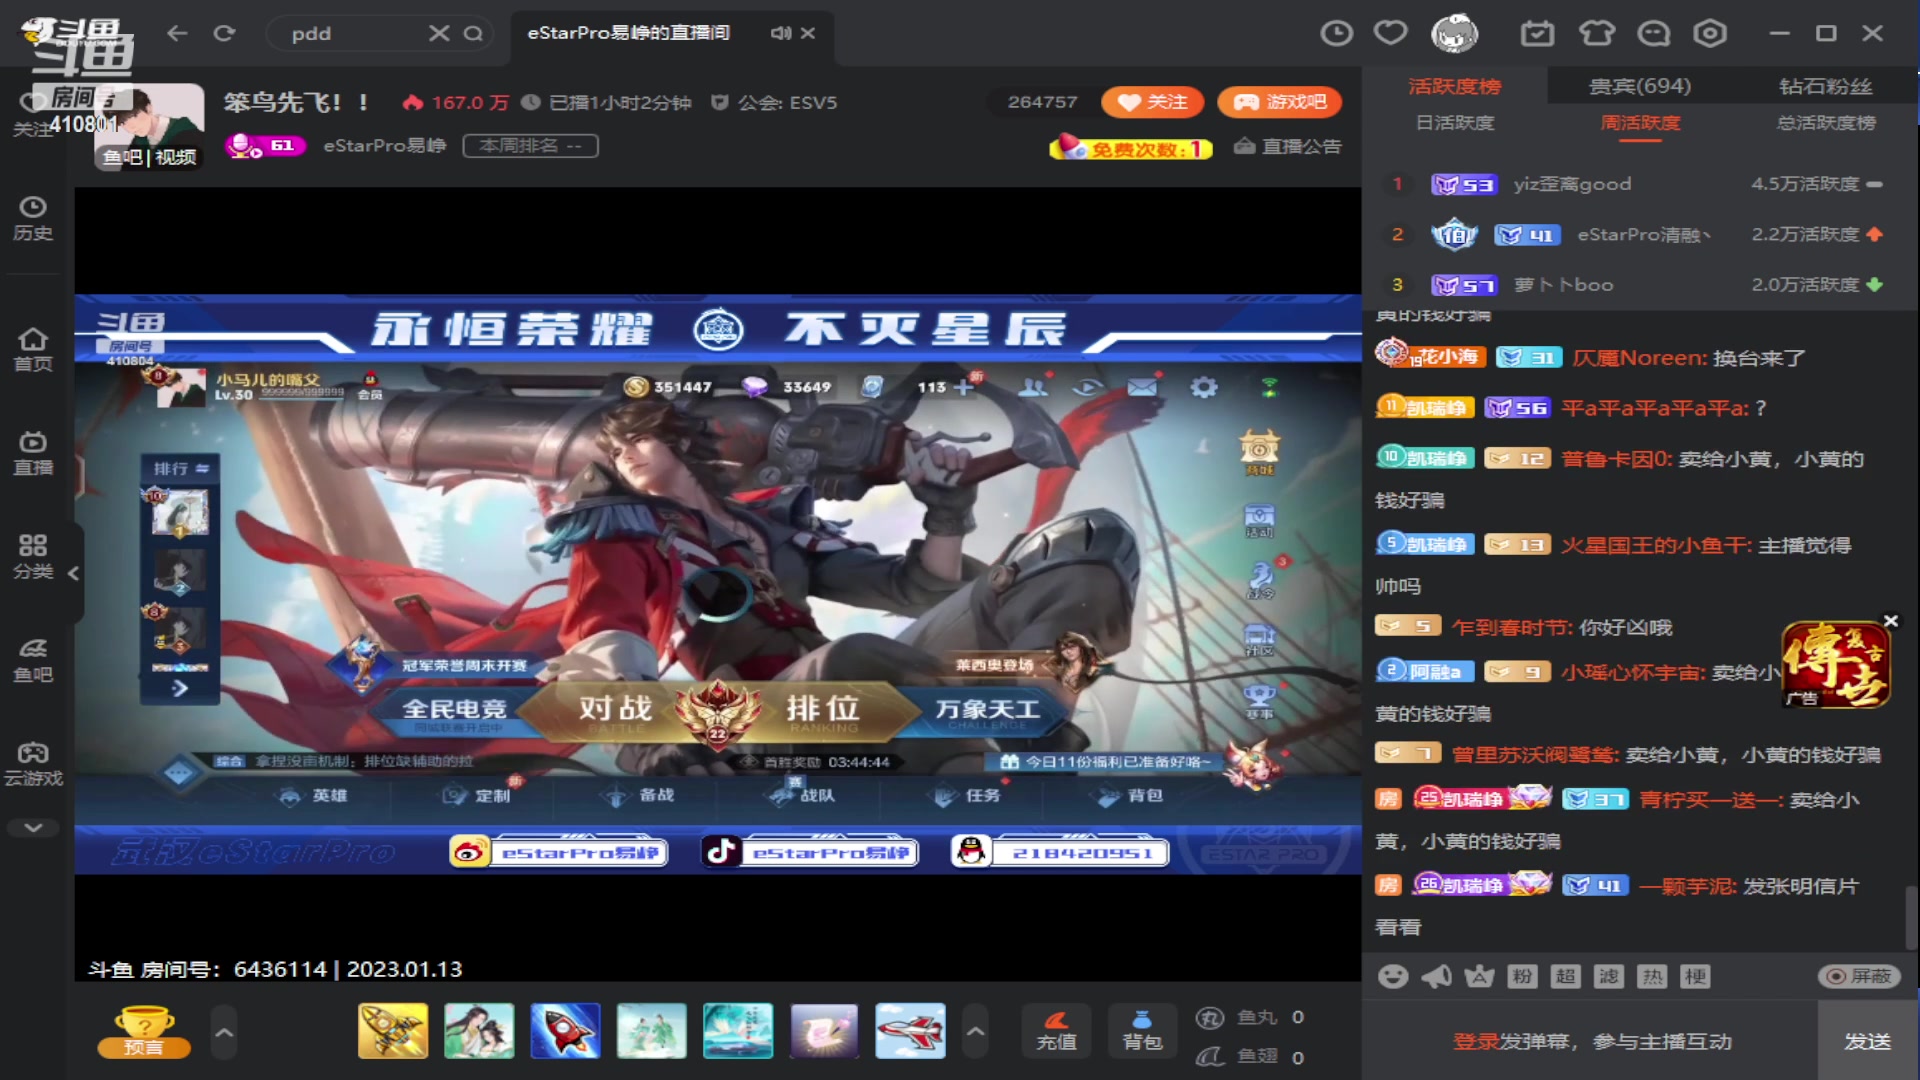Open the 充值 recharge button
The height and width of the screenshot is (1080, 1920).
(1056, 1031)
